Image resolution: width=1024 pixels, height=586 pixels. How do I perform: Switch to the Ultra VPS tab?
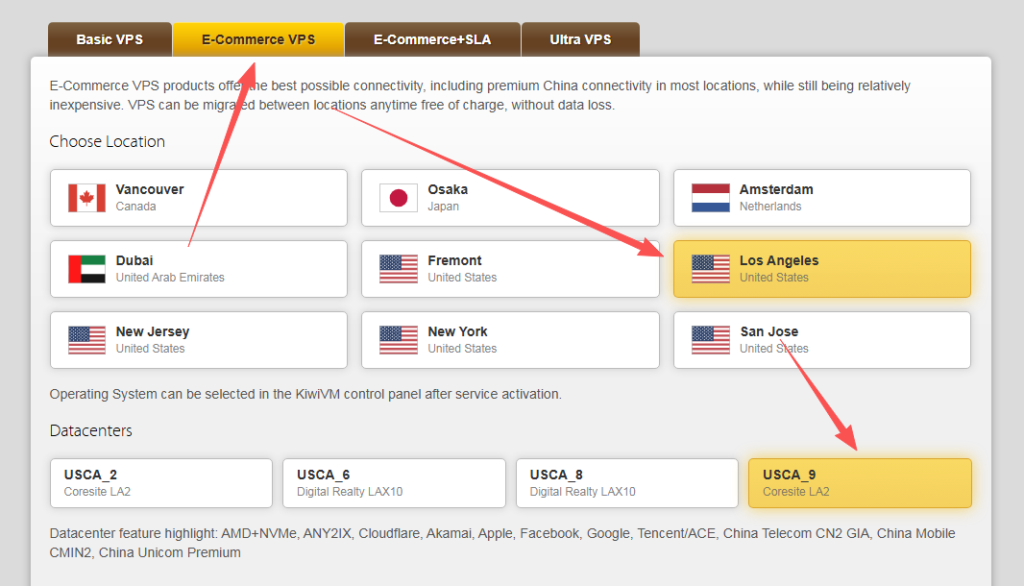580,40
